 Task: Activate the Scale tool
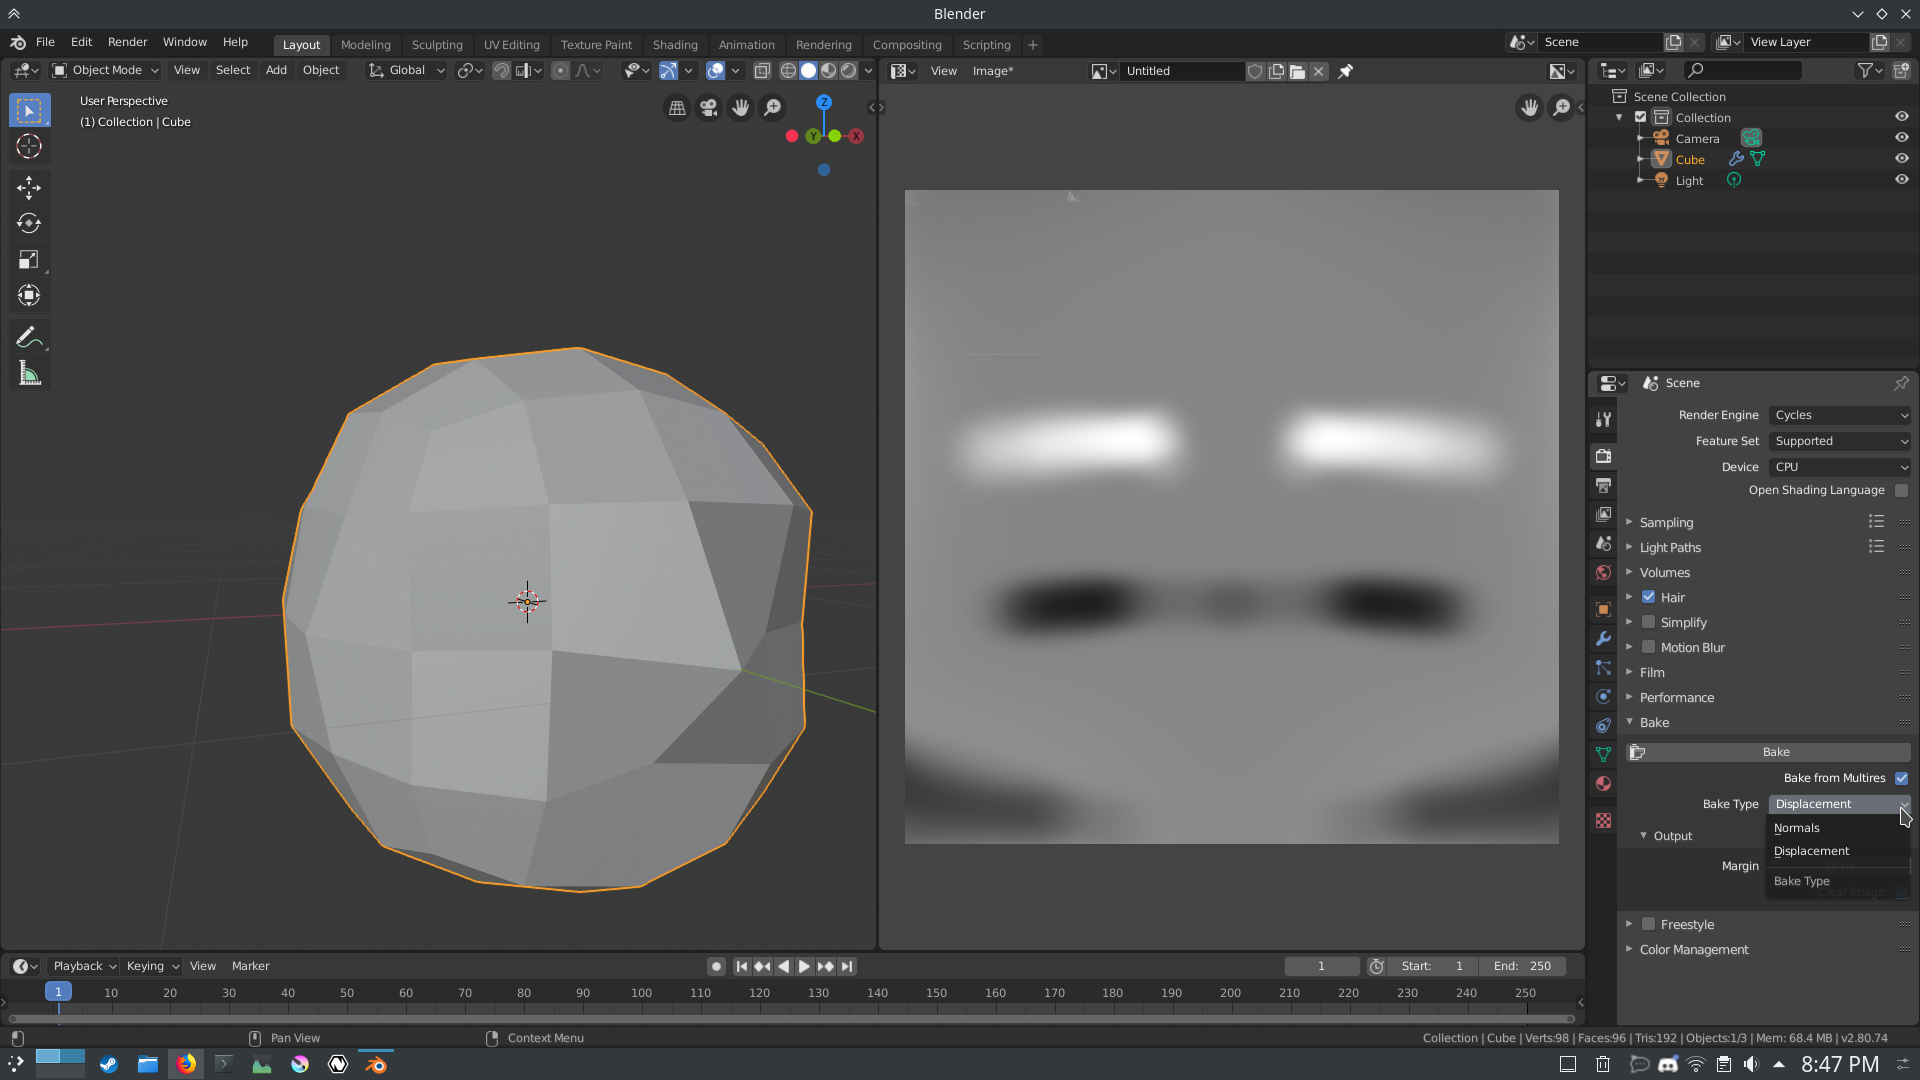(29, 259)
